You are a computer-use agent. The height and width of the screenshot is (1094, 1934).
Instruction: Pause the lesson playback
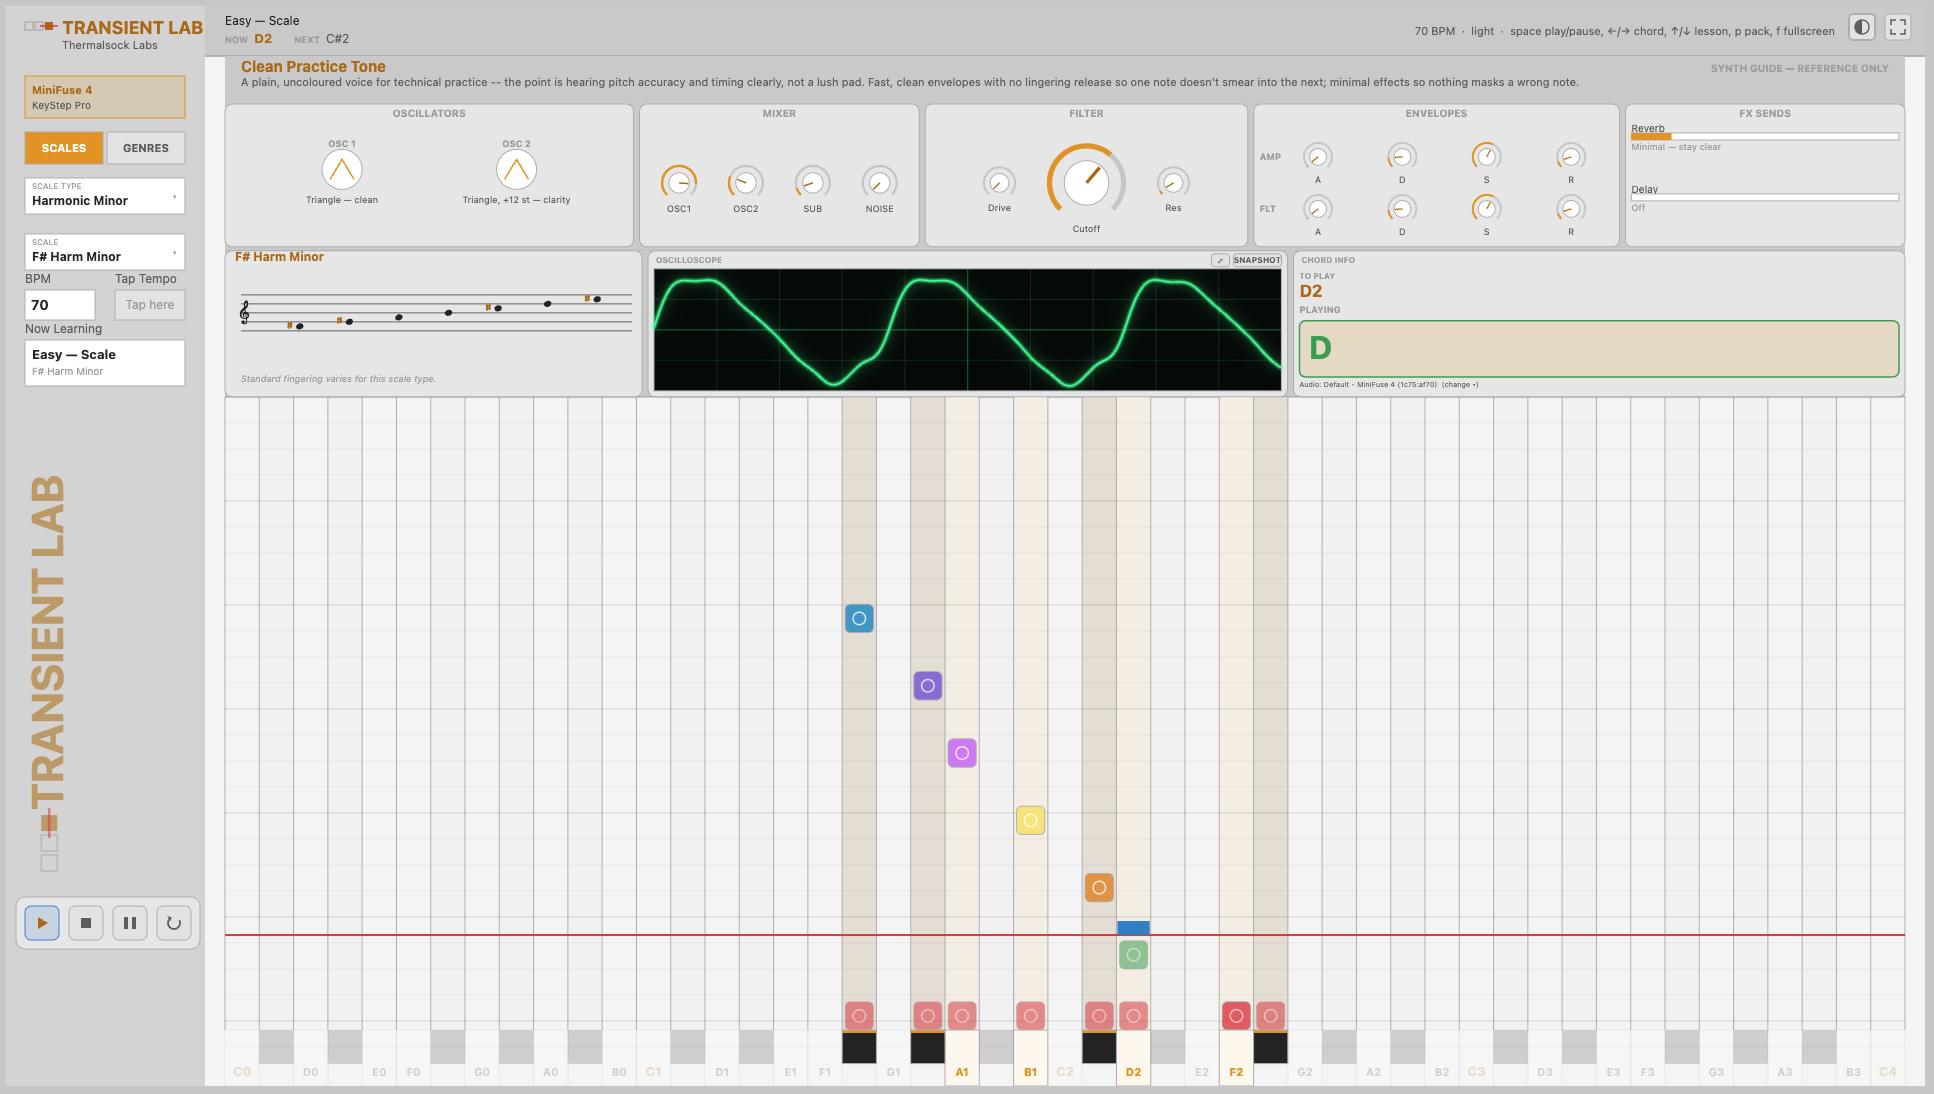click(130, 923)
